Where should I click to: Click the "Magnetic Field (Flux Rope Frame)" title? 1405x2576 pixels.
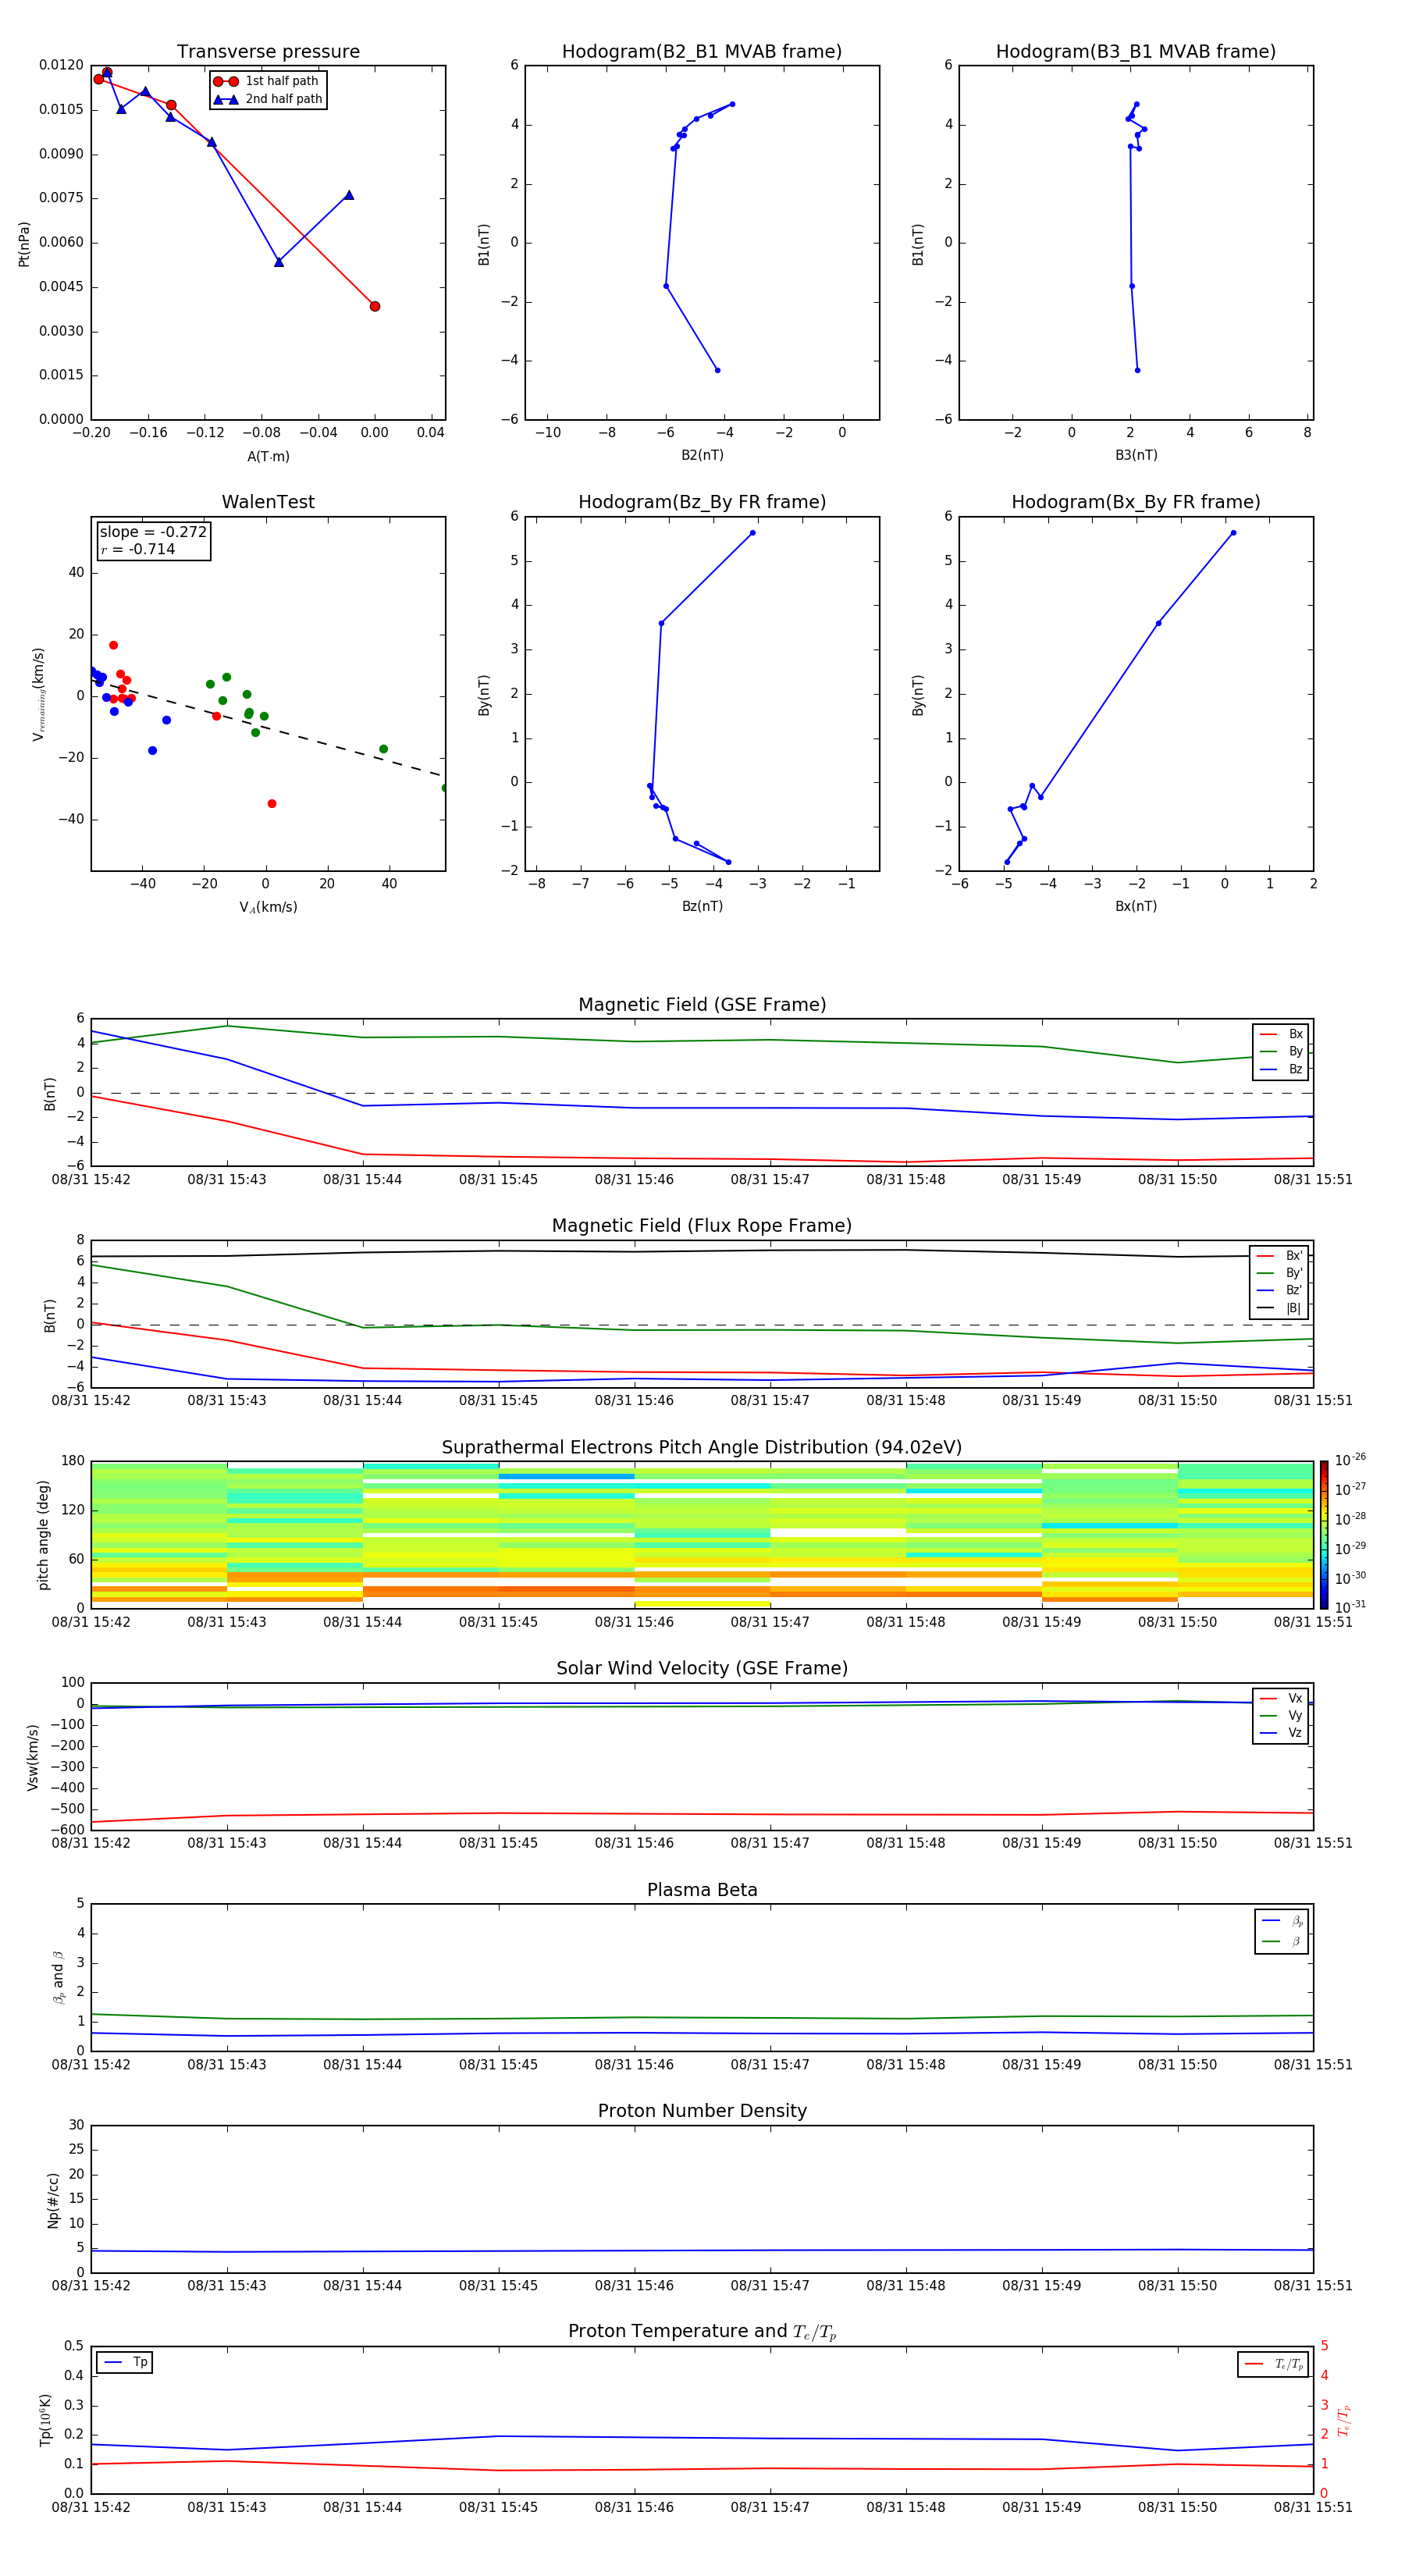click(x=702, y=1226)
